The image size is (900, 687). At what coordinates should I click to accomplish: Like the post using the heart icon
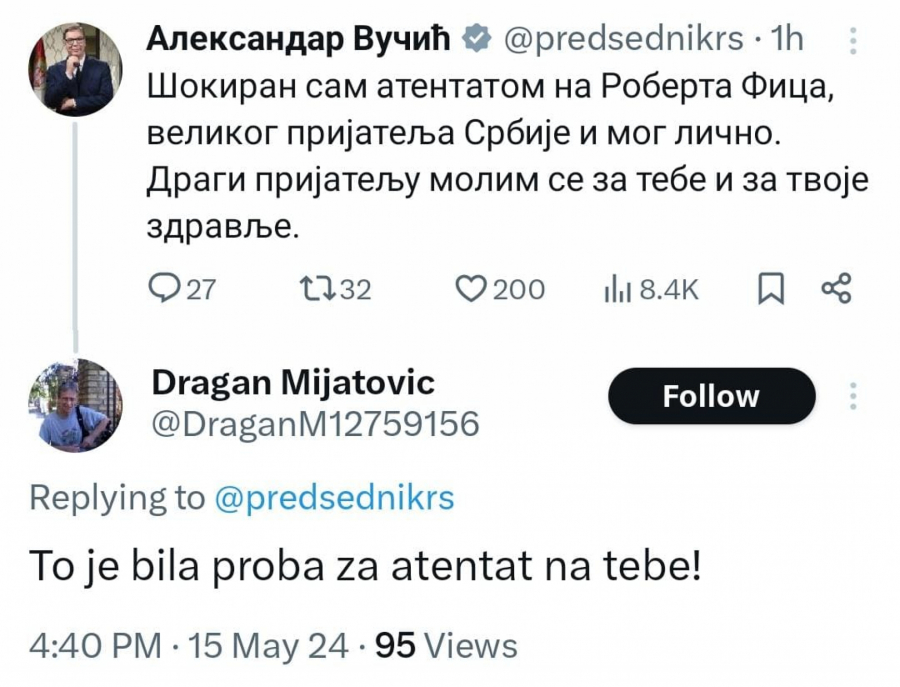coord(470,289)
